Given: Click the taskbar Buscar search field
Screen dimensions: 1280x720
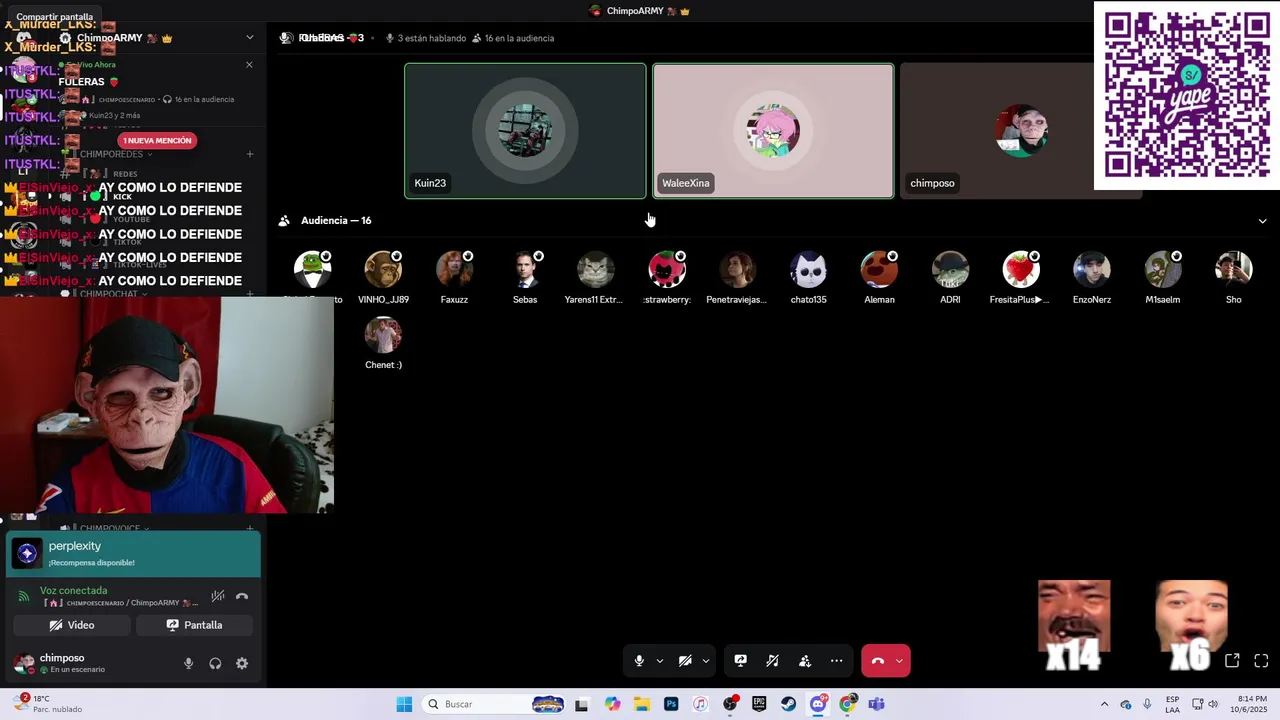Looking at the screenshot, I should point(495,704).
